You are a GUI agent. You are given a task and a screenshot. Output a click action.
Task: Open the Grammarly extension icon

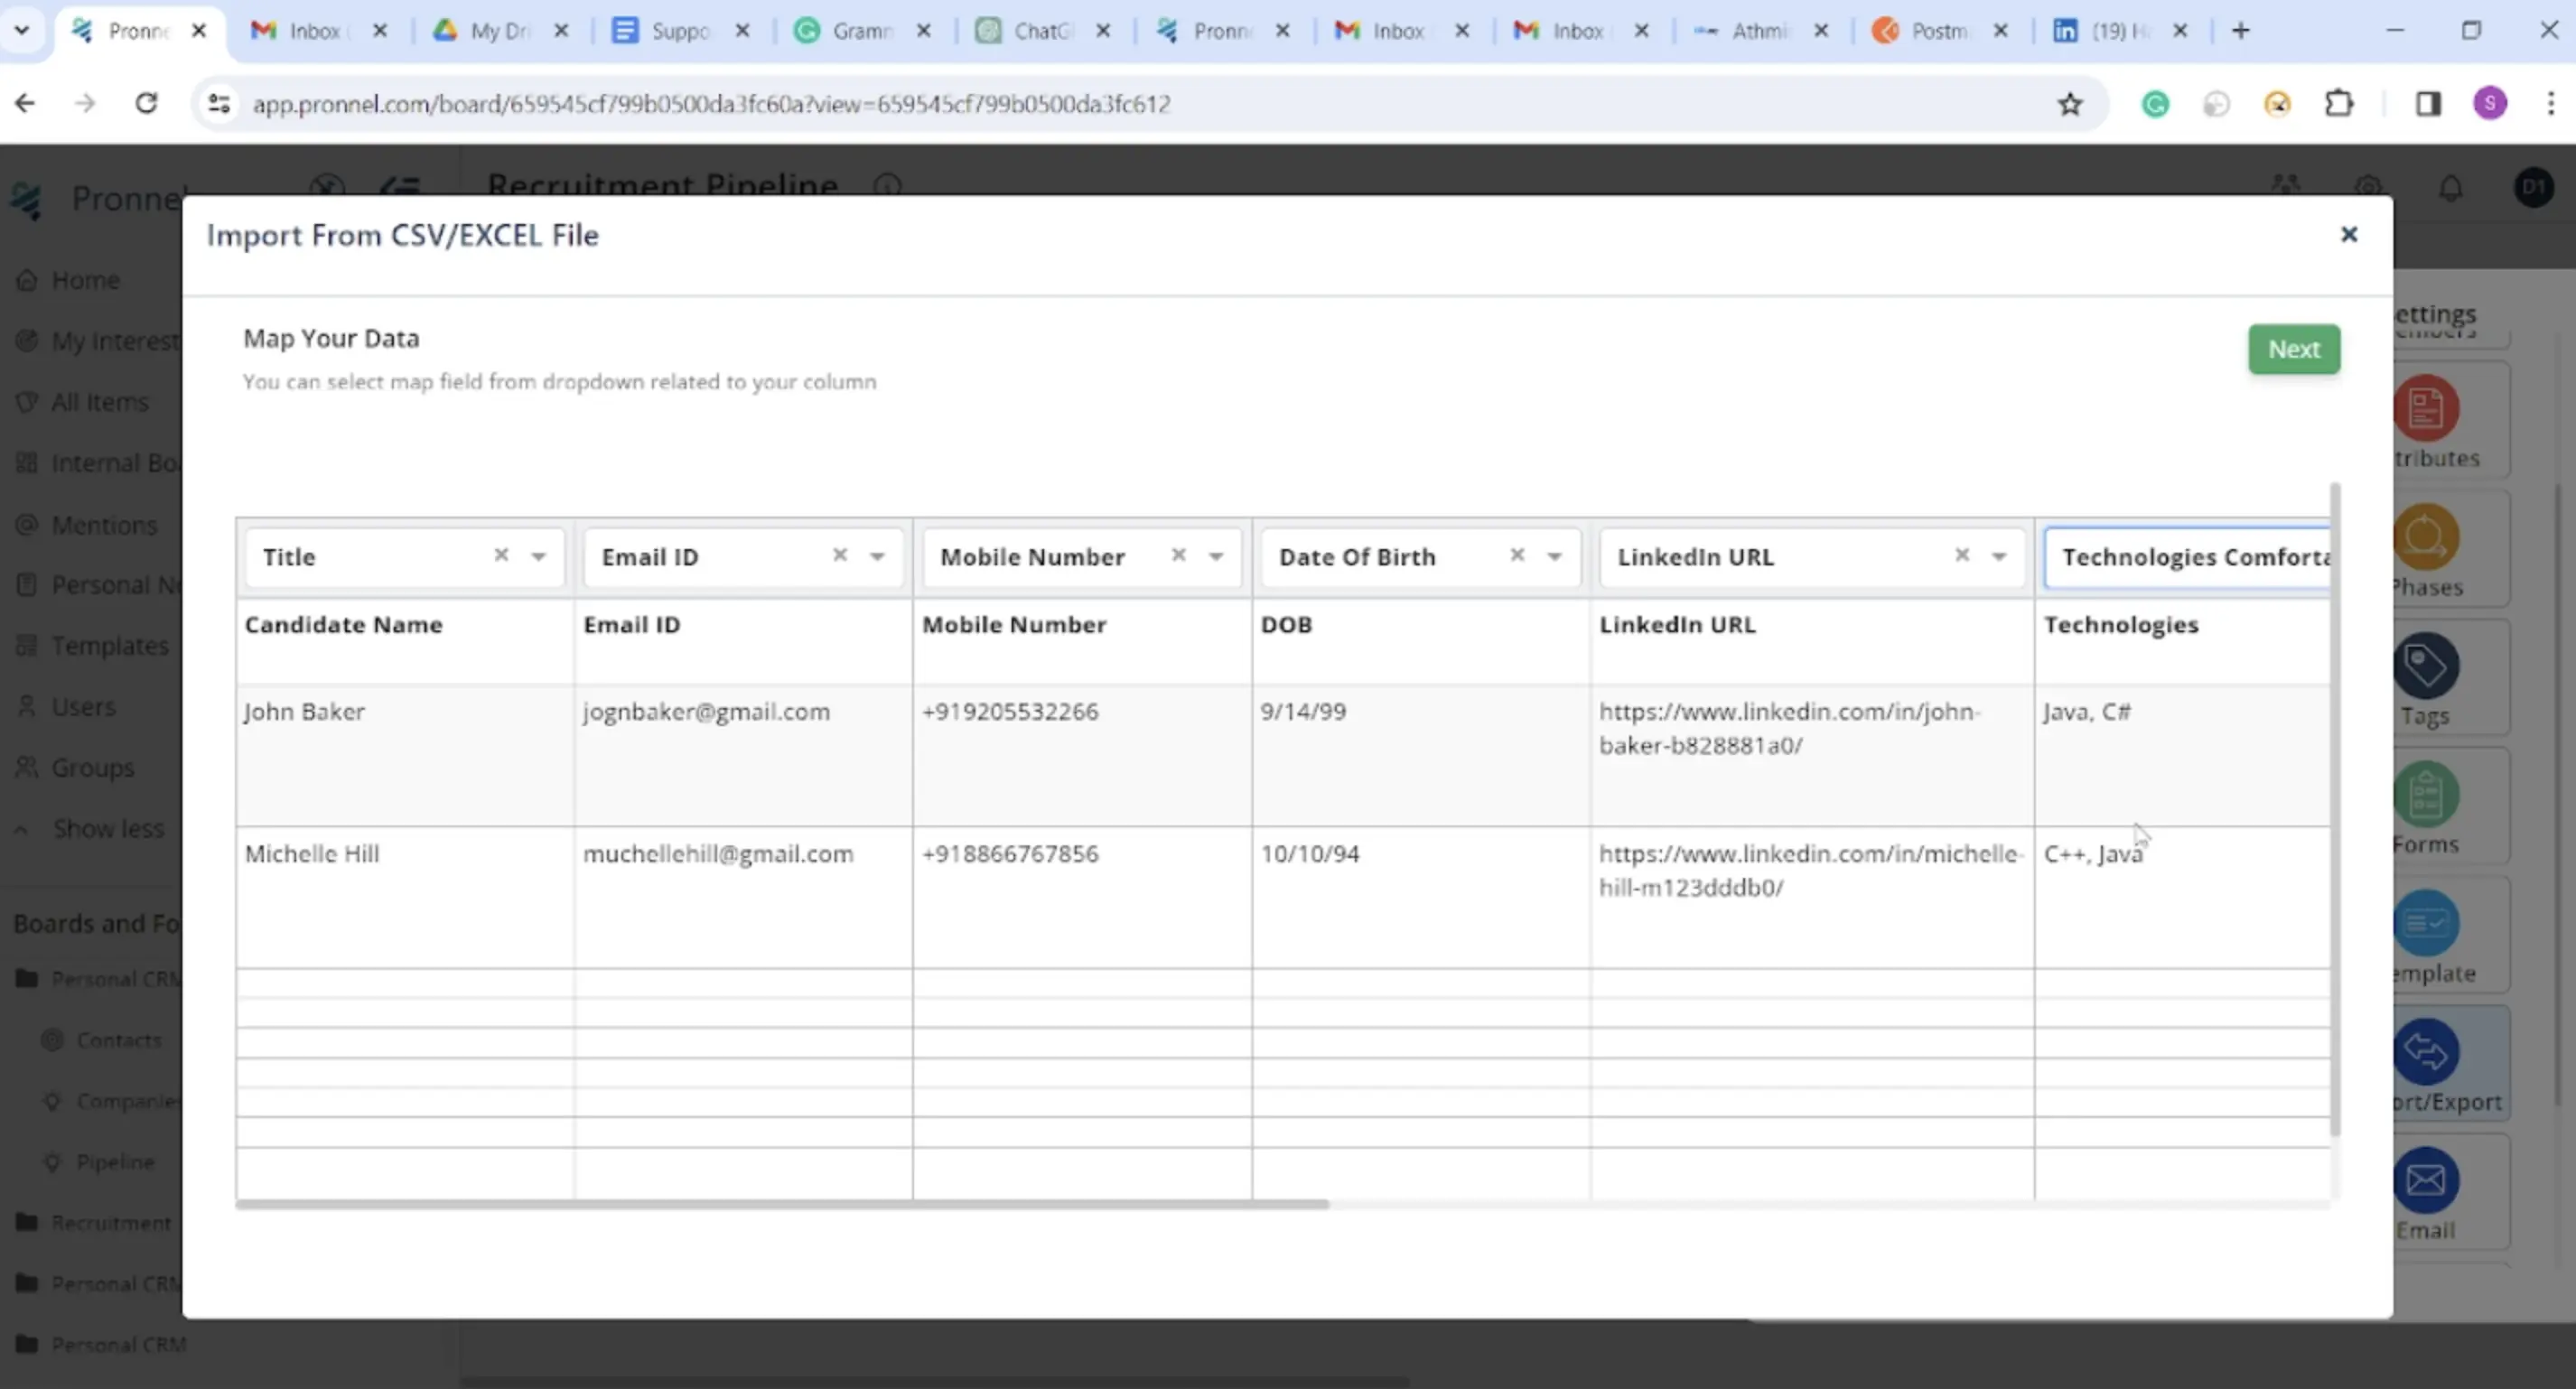point(2155,103)
